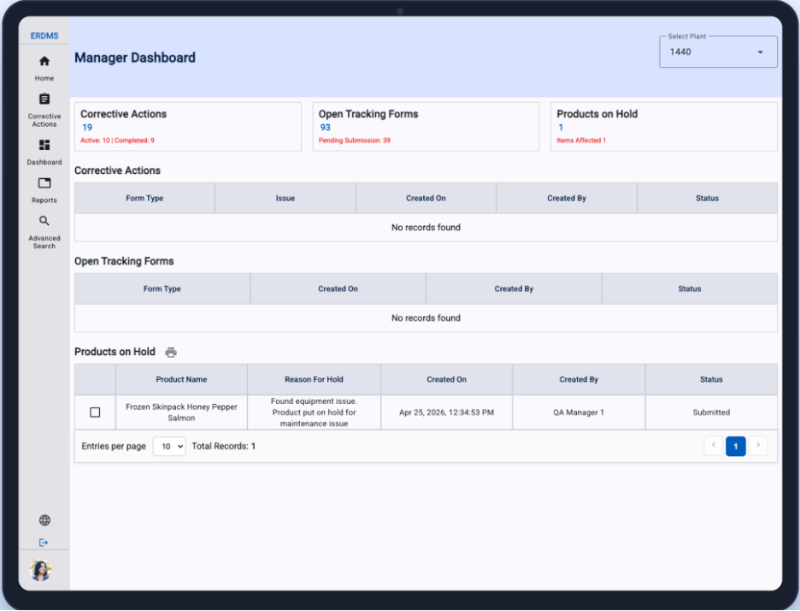Click the Submitted status cell
This screenshot has width=800, height=611.
pos(711,412)
